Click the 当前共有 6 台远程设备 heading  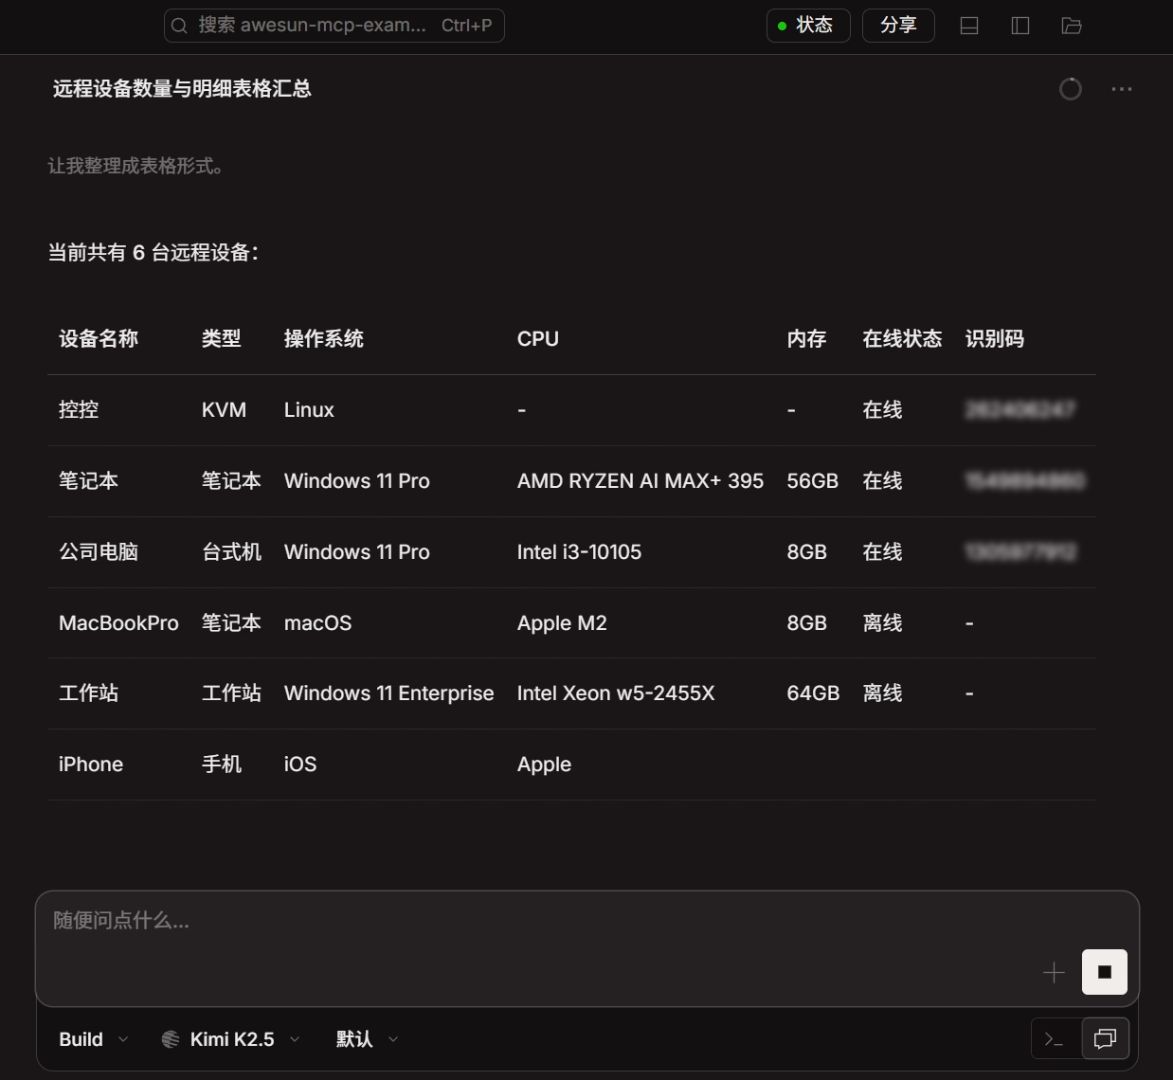coord(153,253)
